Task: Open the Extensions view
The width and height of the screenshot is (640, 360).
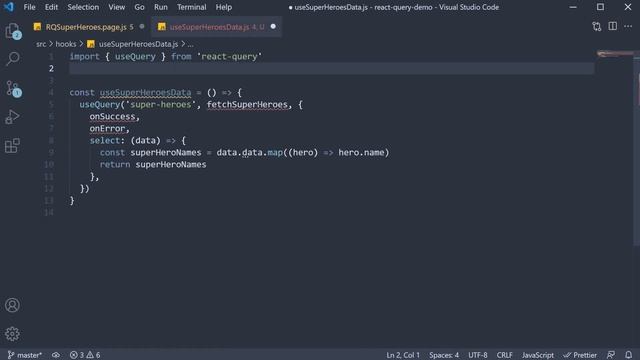Action: coord(12,146)
